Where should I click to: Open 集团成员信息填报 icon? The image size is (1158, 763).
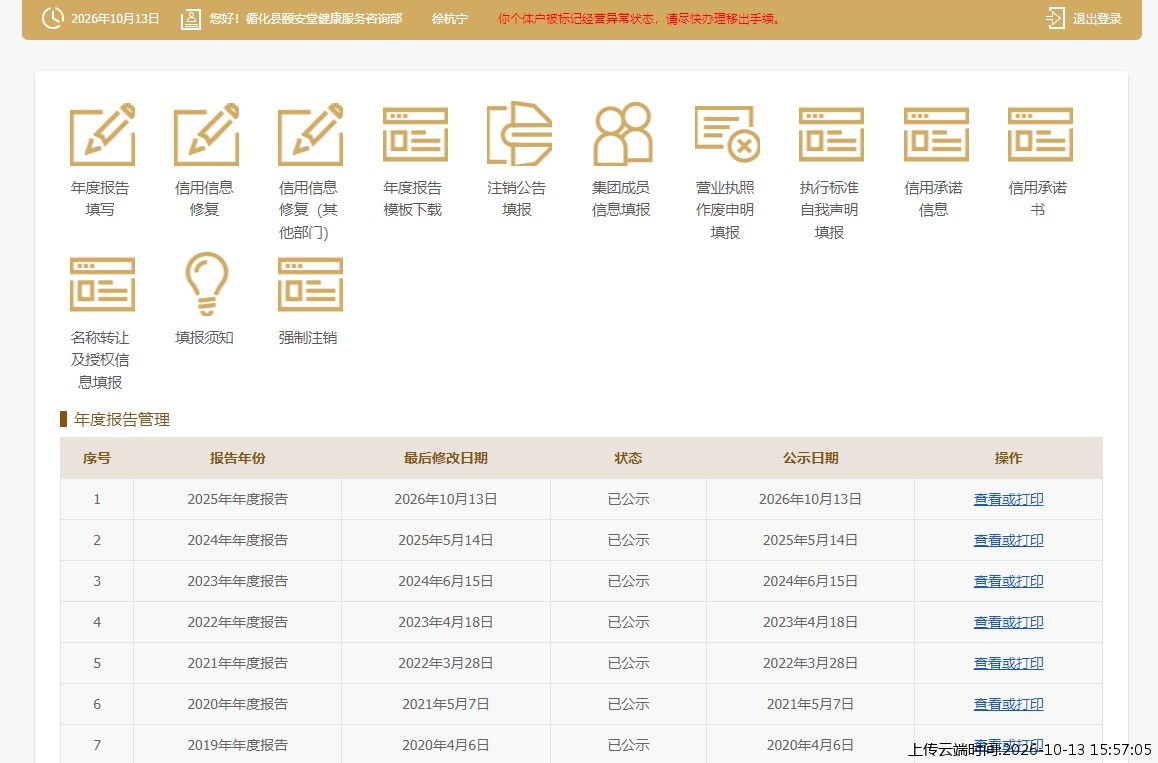click(623, 134)
